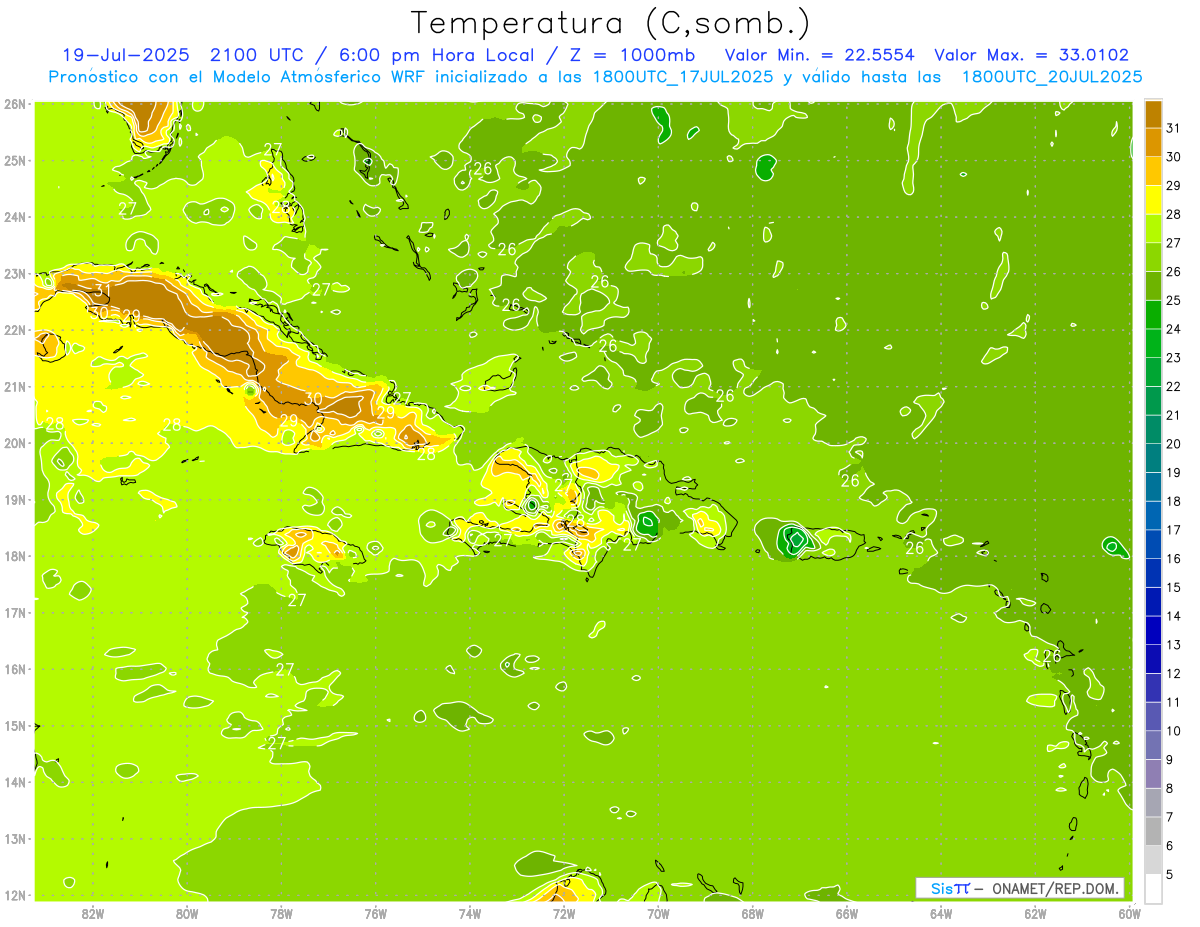The image size is (1200, 927).
Task: Select the '19-Jul-2025' date text
Action: tap(124, 55)
